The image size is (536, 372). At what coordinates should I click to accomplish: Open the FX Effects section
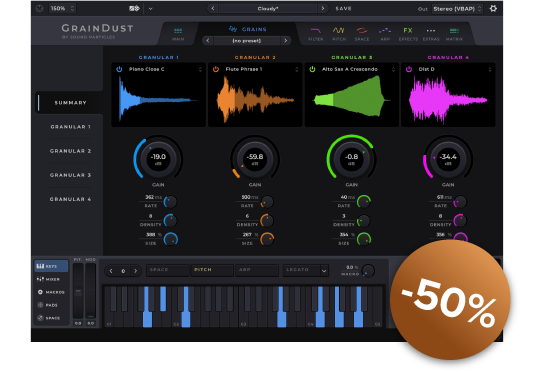(408, 34)
